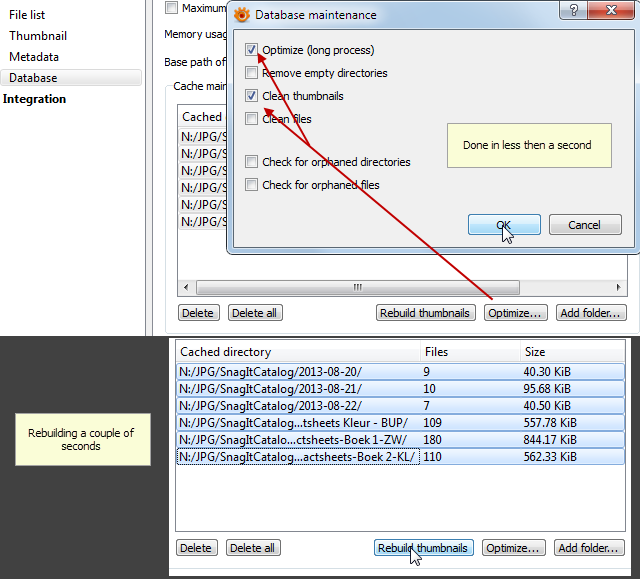Select row ending actsheets-Boek 2-KL/
This screenshot has height=579, width=640.
pos(400,457)
